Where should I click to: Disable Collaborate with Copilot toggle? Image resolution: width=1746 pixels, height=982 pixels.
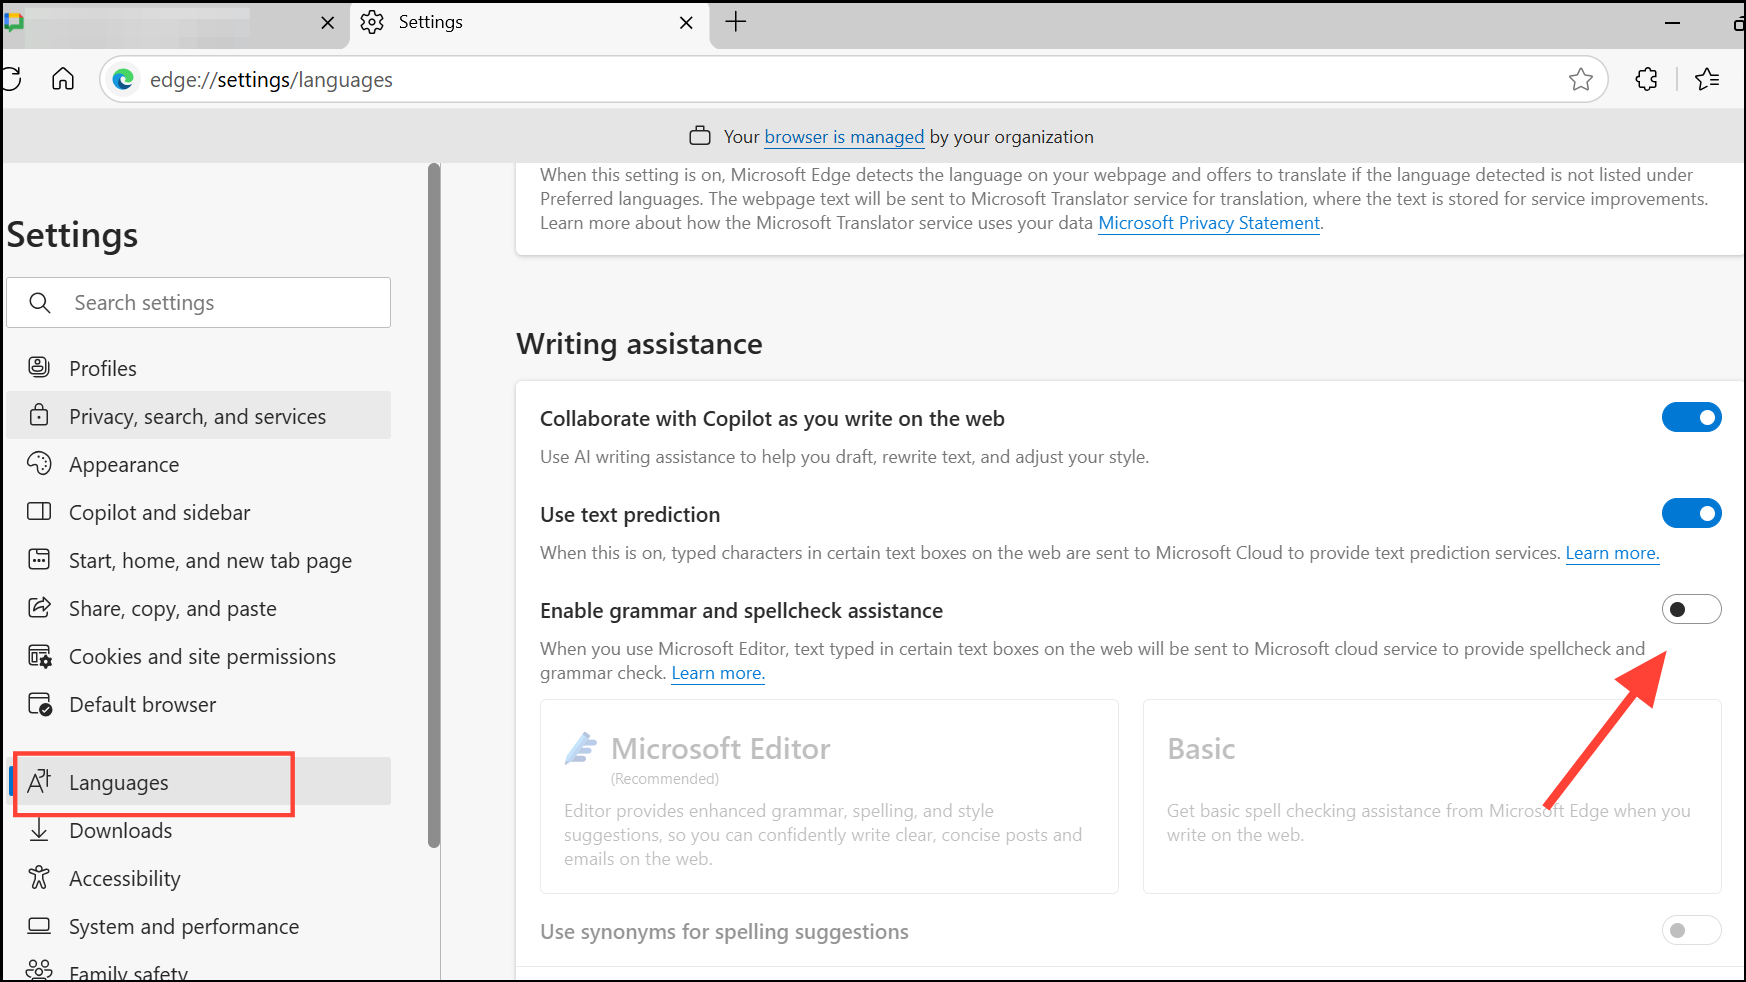point(1692,417)
